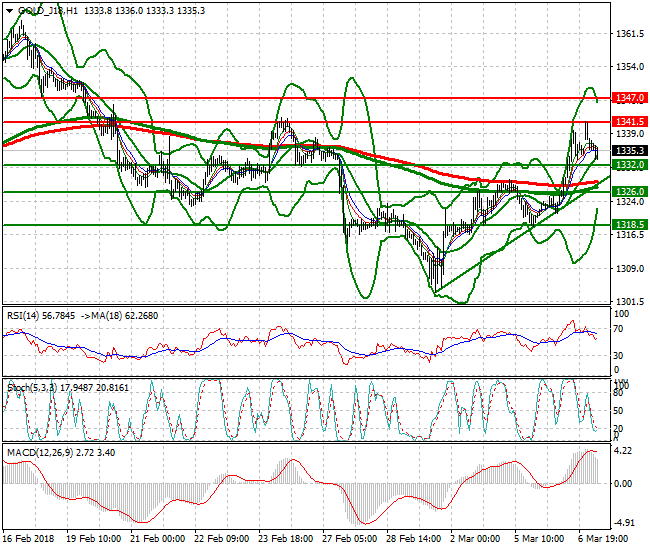The height and width of the screenshot is (550, 650).
Task: Click the MACD scale value 4.22
Action: [x=623, y=451]
